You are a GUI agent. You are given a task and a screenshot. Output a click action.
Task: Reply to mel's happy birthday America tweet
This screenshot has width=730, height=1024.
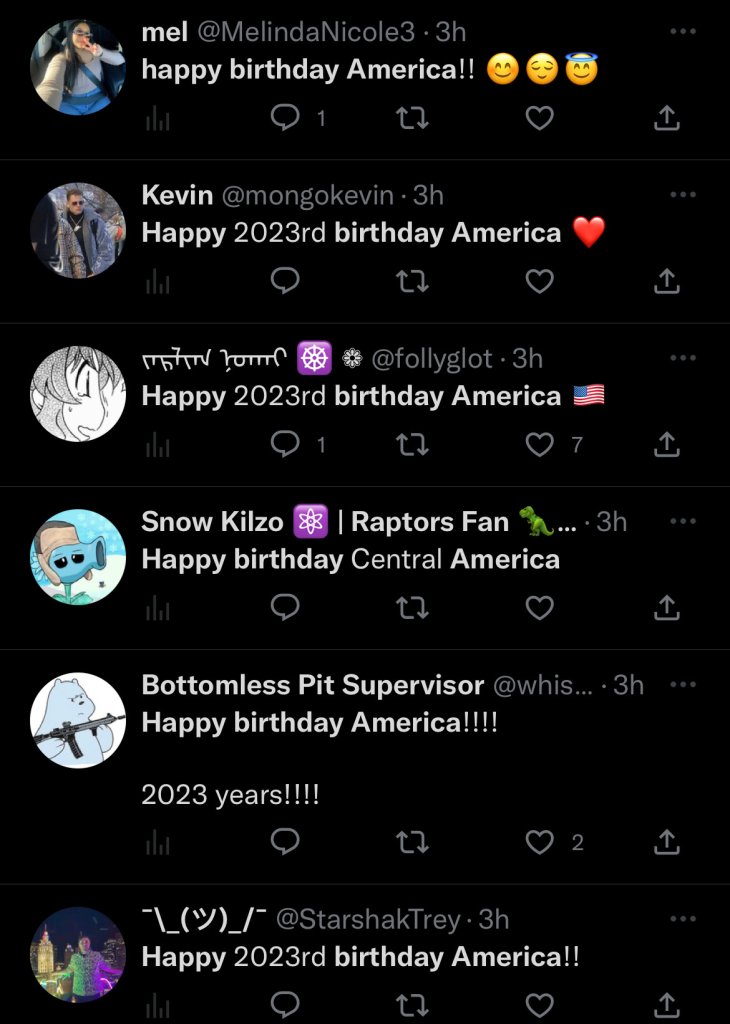(x=286, y=119)
